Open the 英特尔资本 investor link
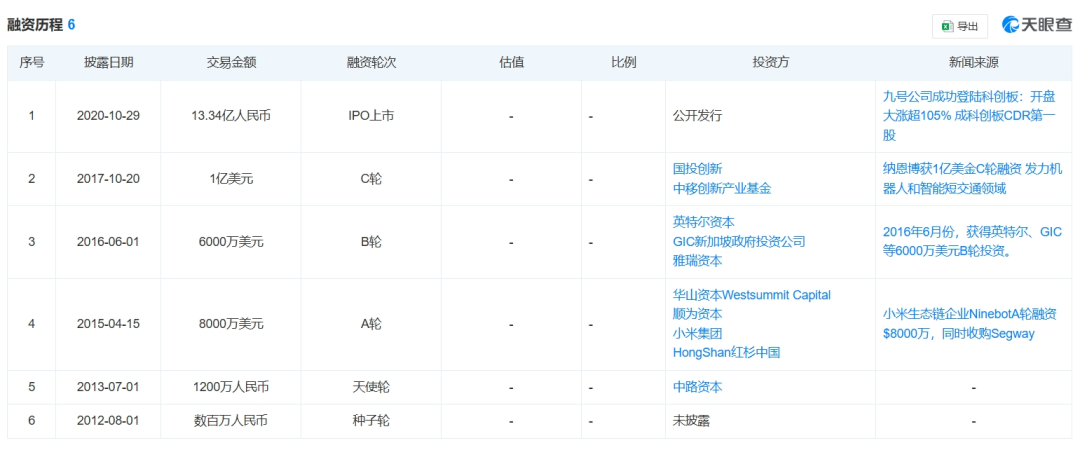Image resolution: width=1080 pixels, height=450 pixels. coord(703,222)
